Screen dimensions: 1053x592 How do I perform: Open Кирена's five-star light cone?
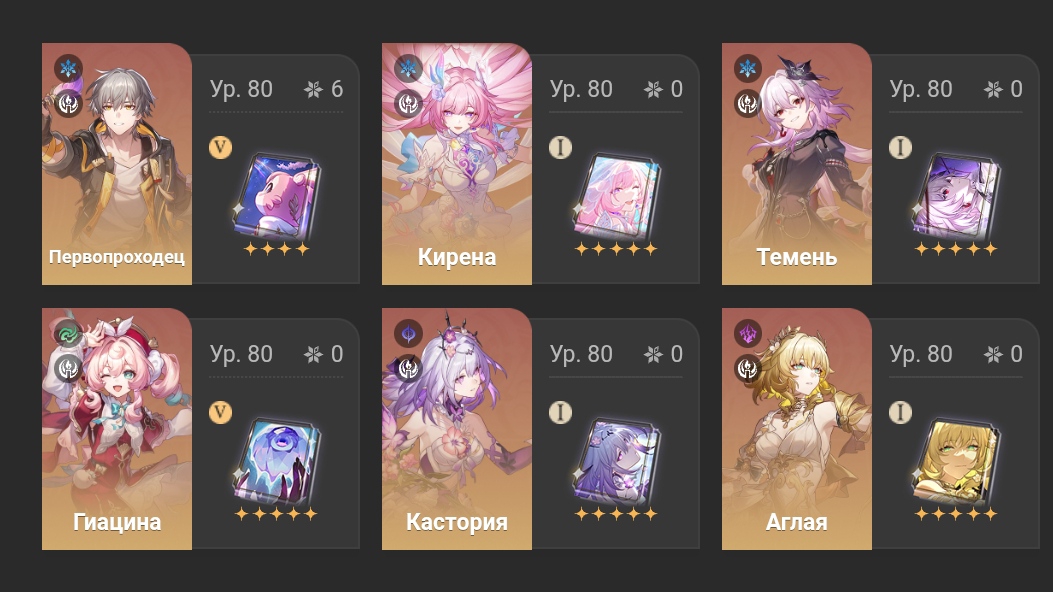pos(616,196)
